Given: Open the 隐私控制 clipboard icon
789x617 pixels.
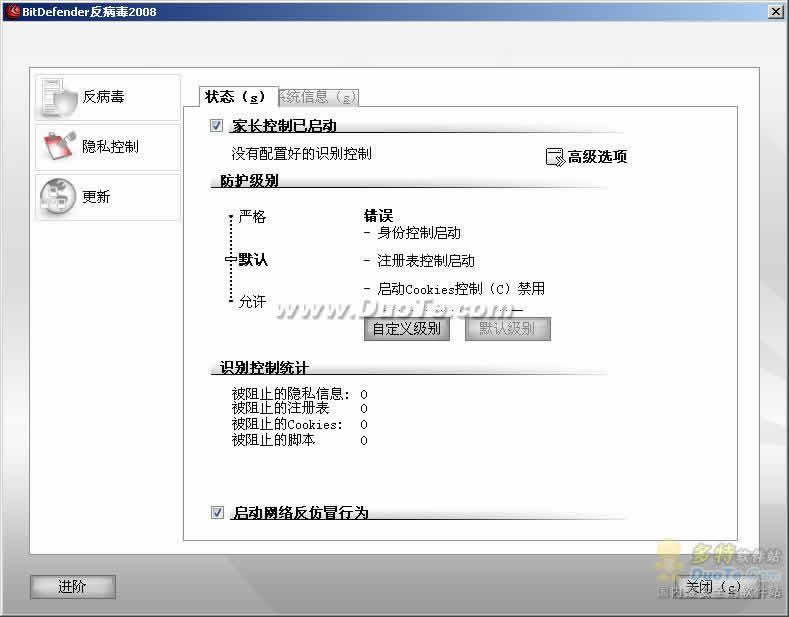Looking at the screenshot, I should tap(59, 146).
